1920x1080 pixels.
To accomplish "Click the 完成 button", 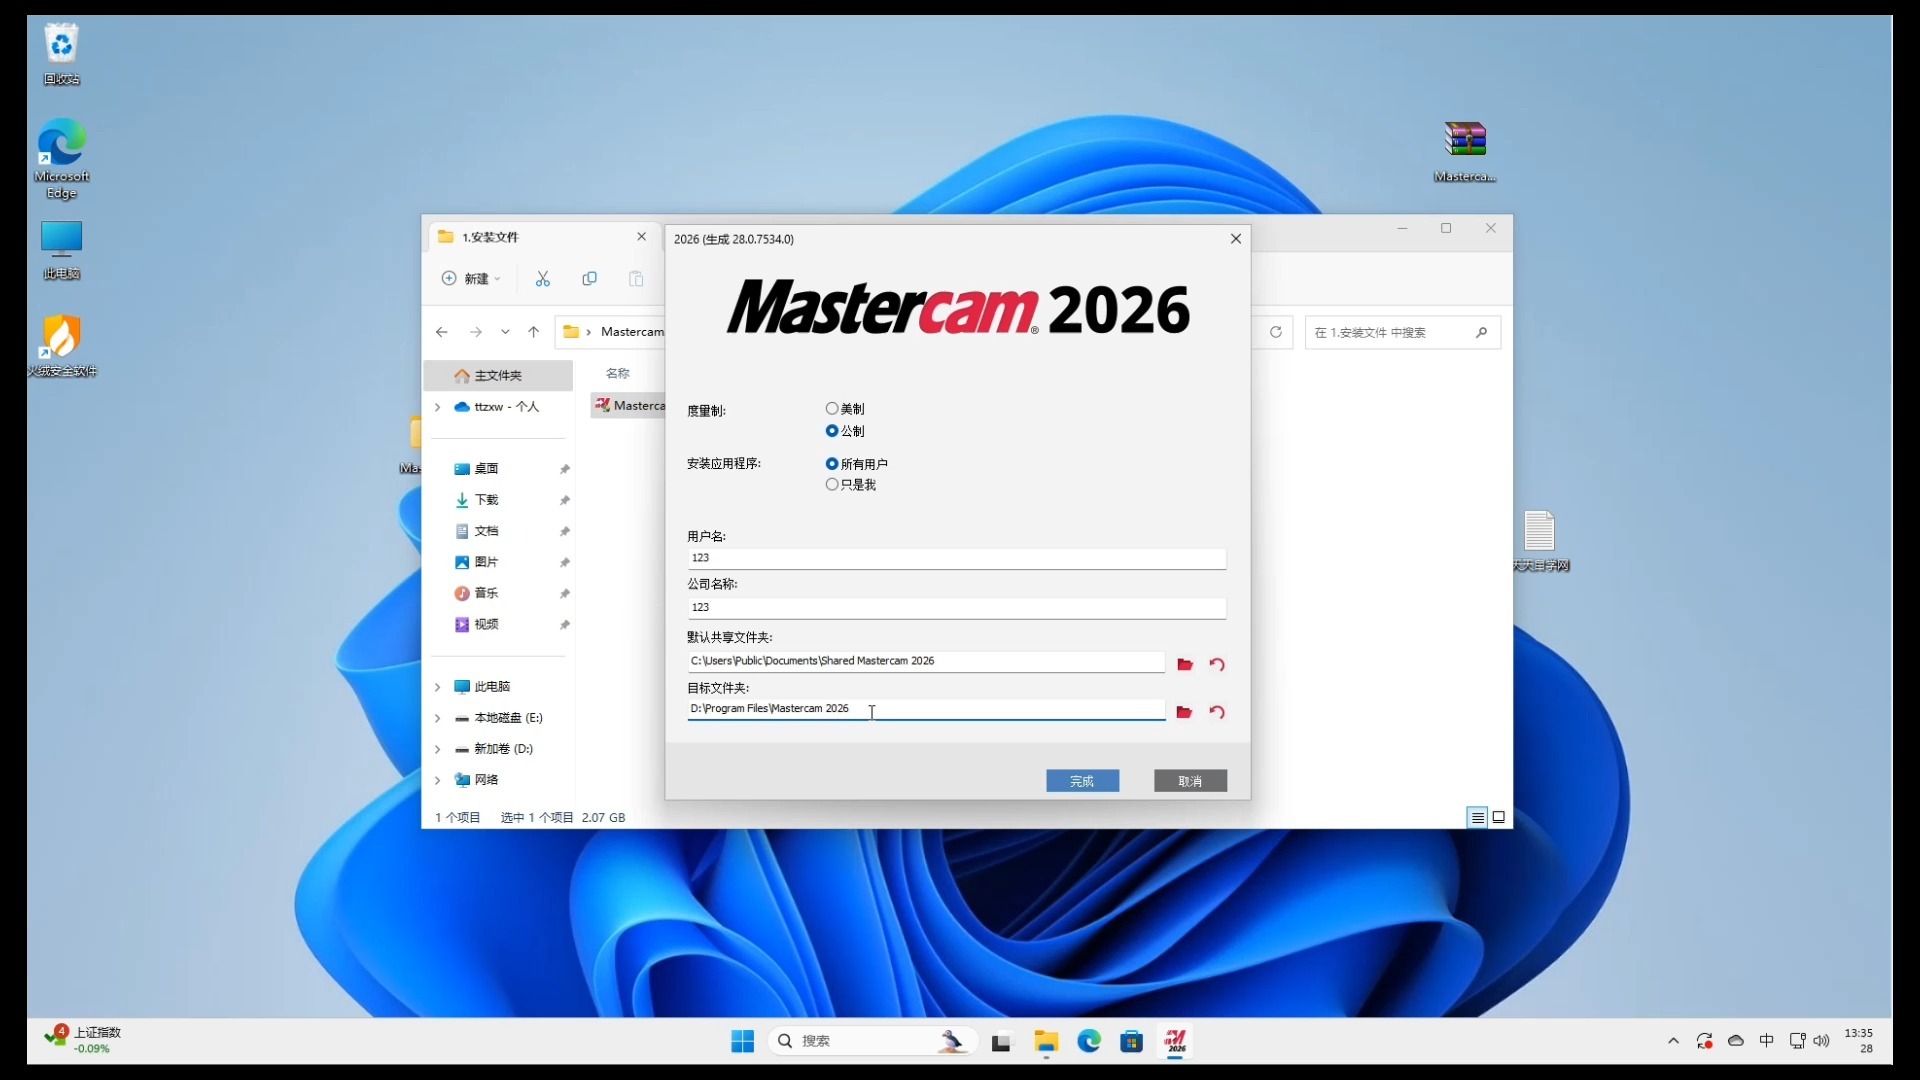I will pyautogui.click(x=1083, y=781).
